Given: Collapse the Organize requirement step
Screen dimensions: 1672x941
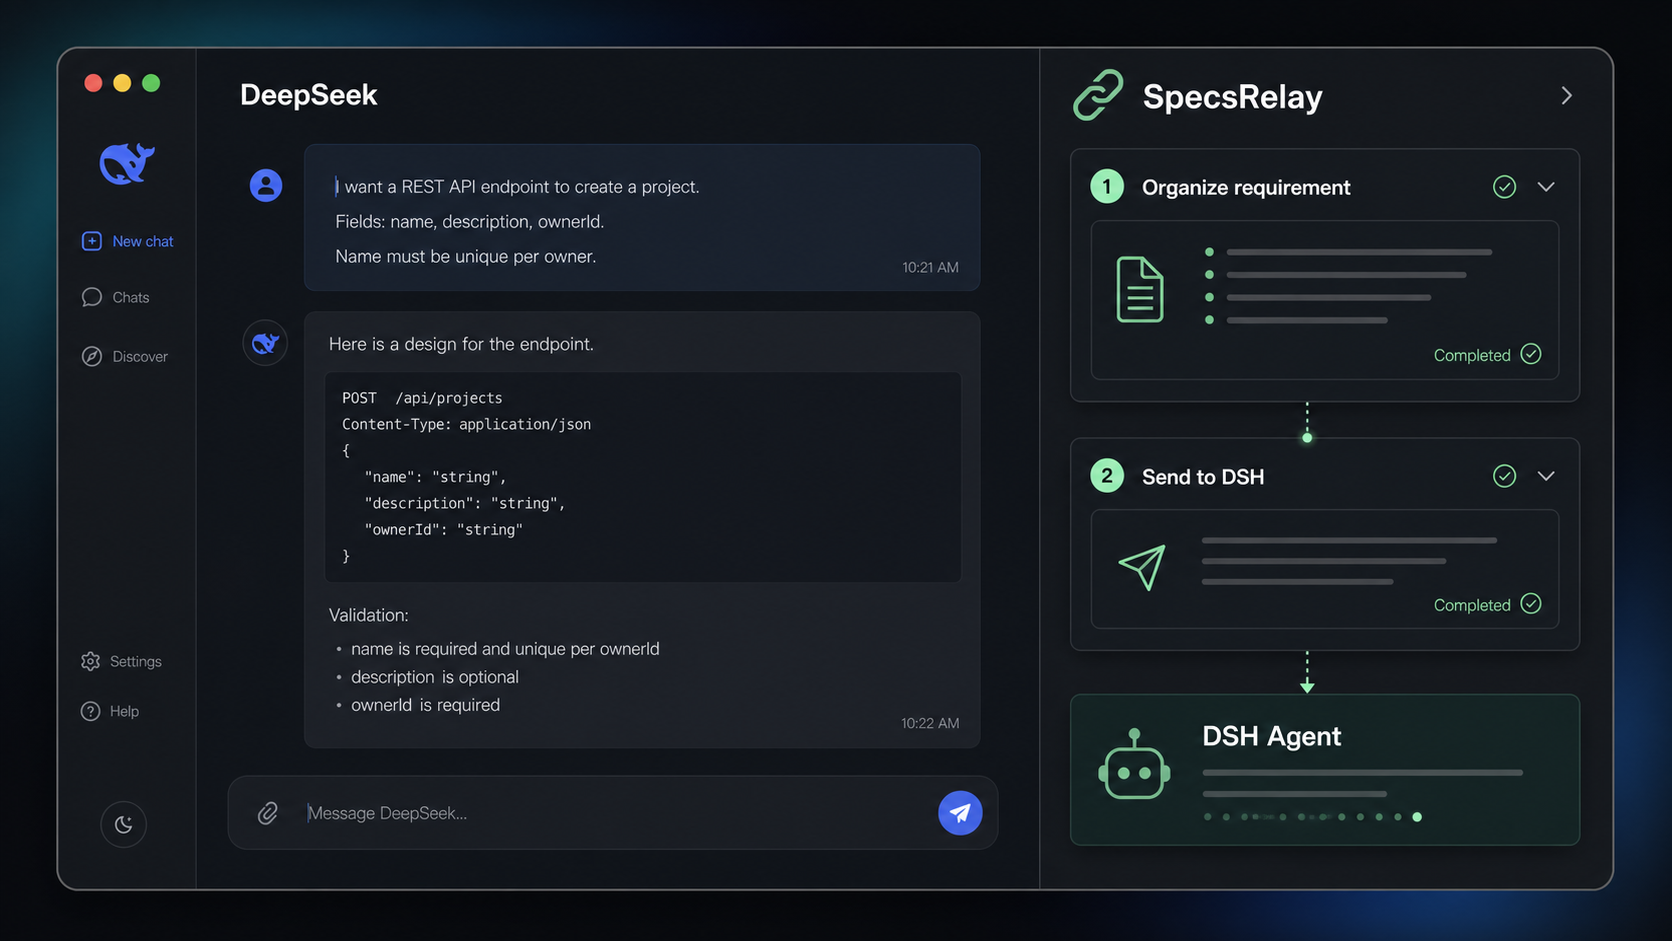Looking at the screenshot, I should [1546, 187].
